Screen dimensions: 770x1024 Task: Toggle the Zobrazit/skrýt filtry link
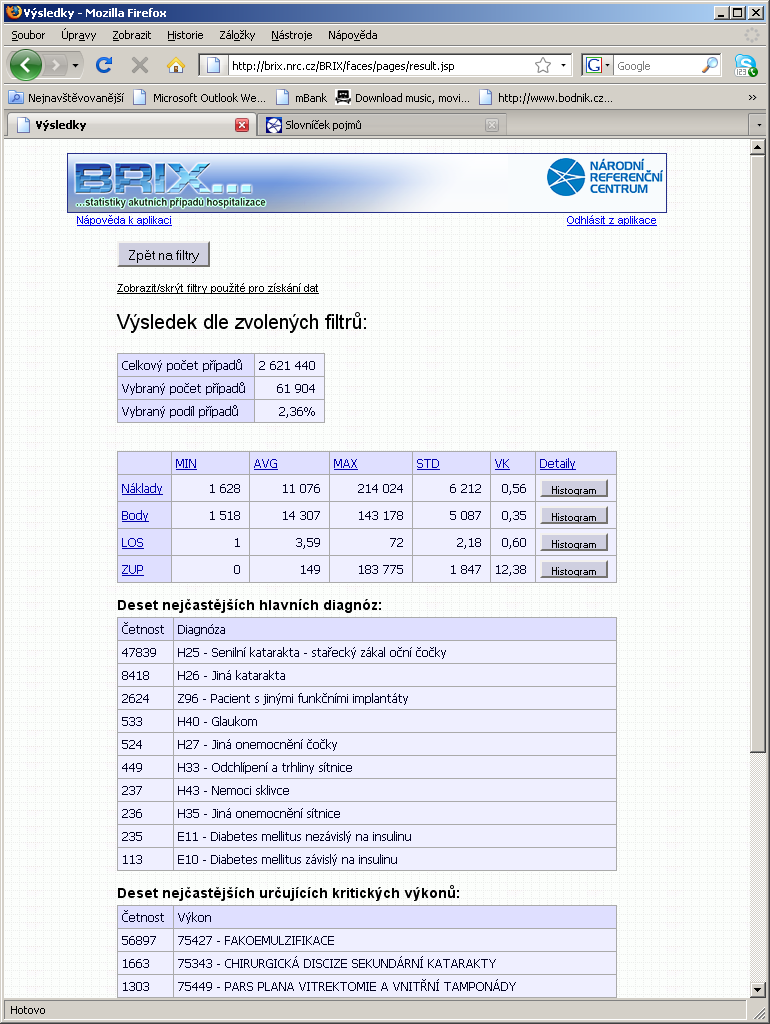tap(217, 288)
